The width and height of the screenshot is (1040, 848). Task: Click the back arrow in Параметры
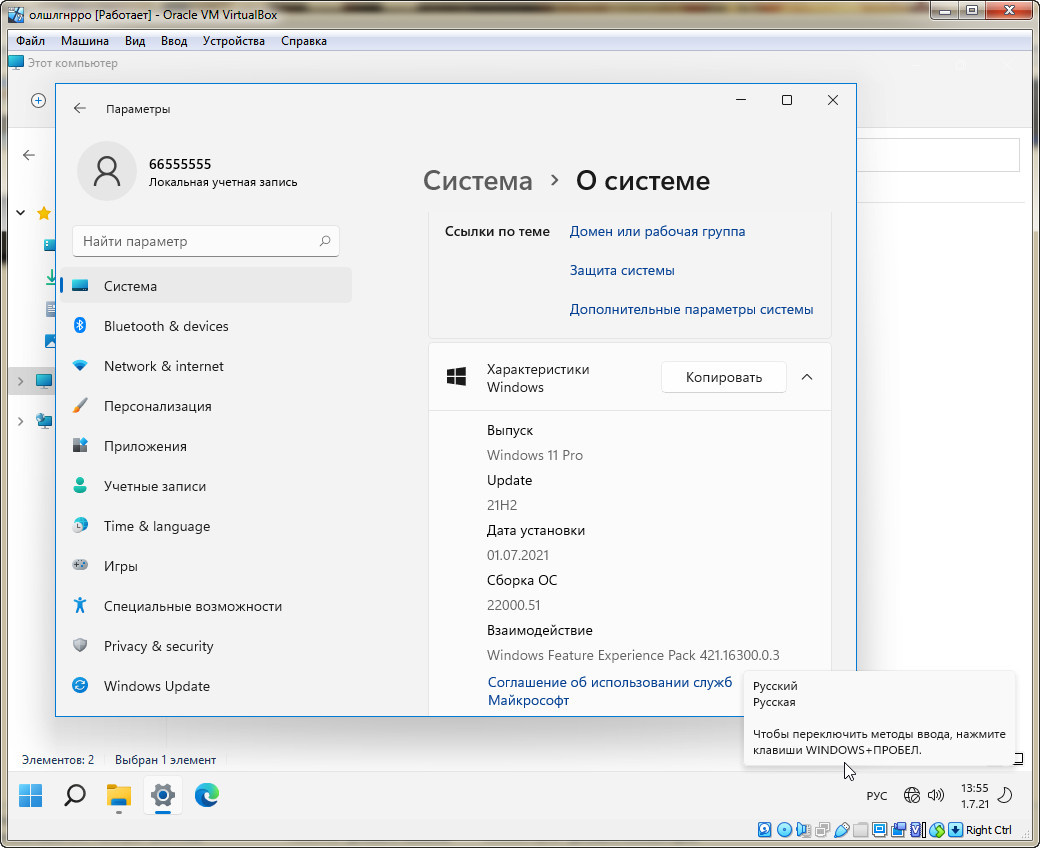(x=80, y=109)
